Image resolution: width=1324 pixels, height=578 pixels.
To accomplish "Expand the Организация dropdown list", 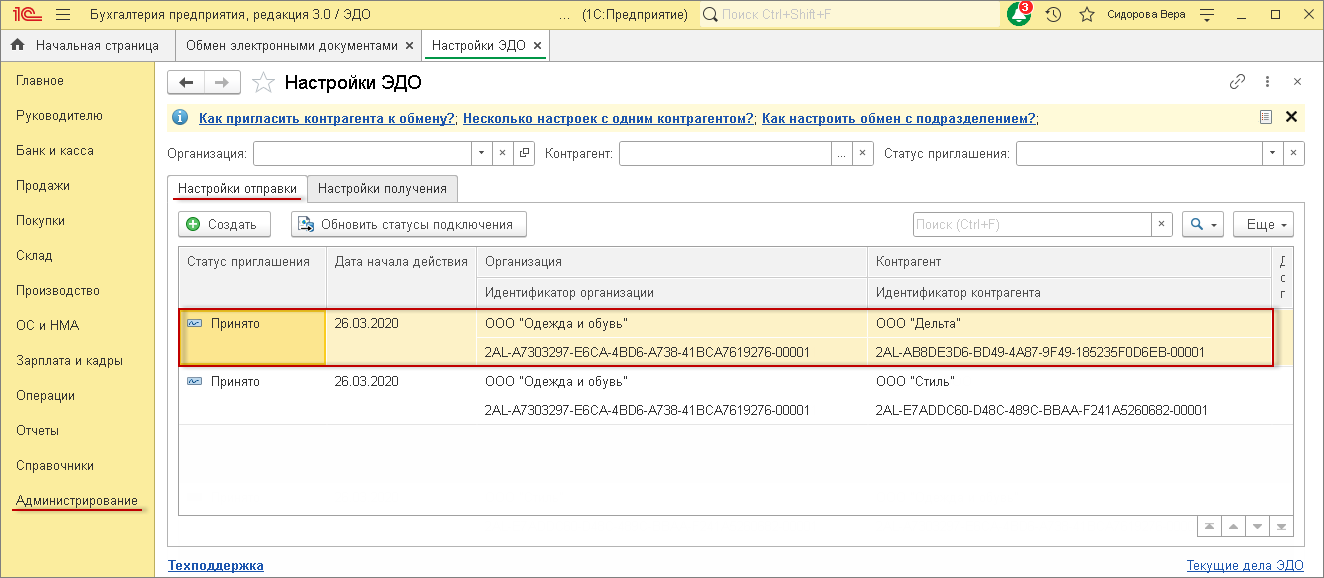I will tap(481, 154).
